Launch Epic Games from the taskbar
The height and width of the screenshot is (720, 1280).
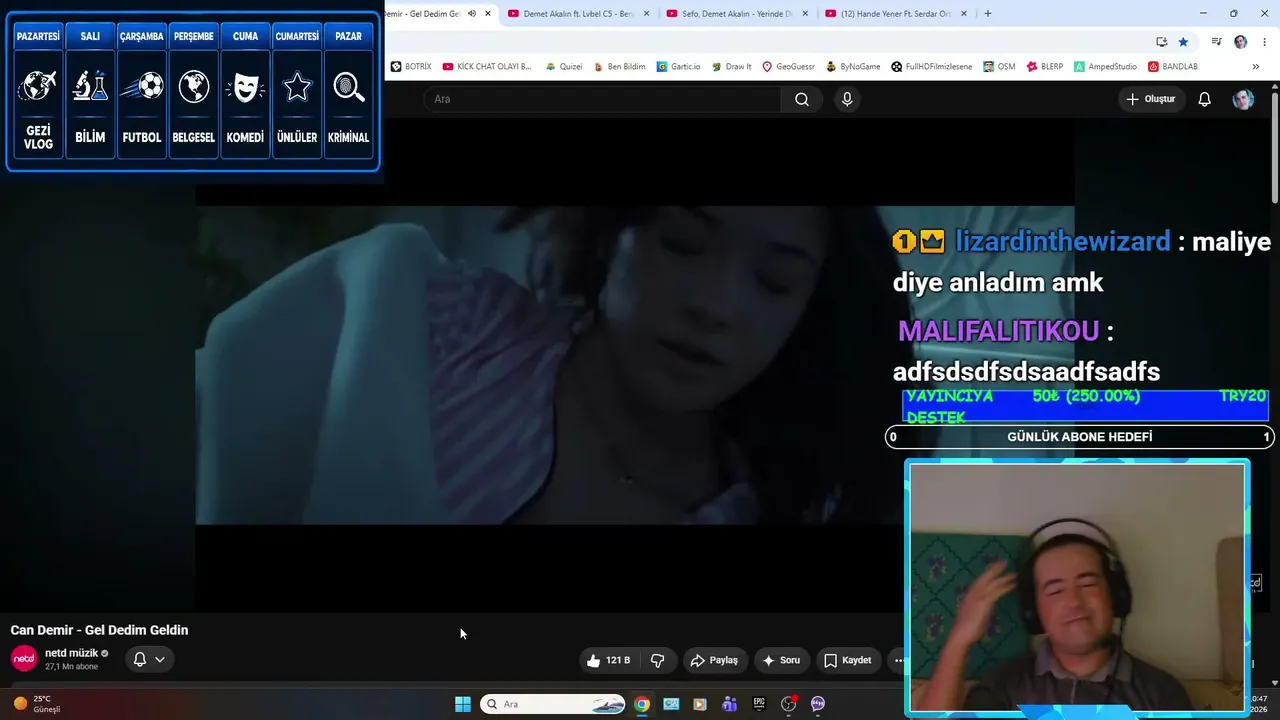coord(759,704)
